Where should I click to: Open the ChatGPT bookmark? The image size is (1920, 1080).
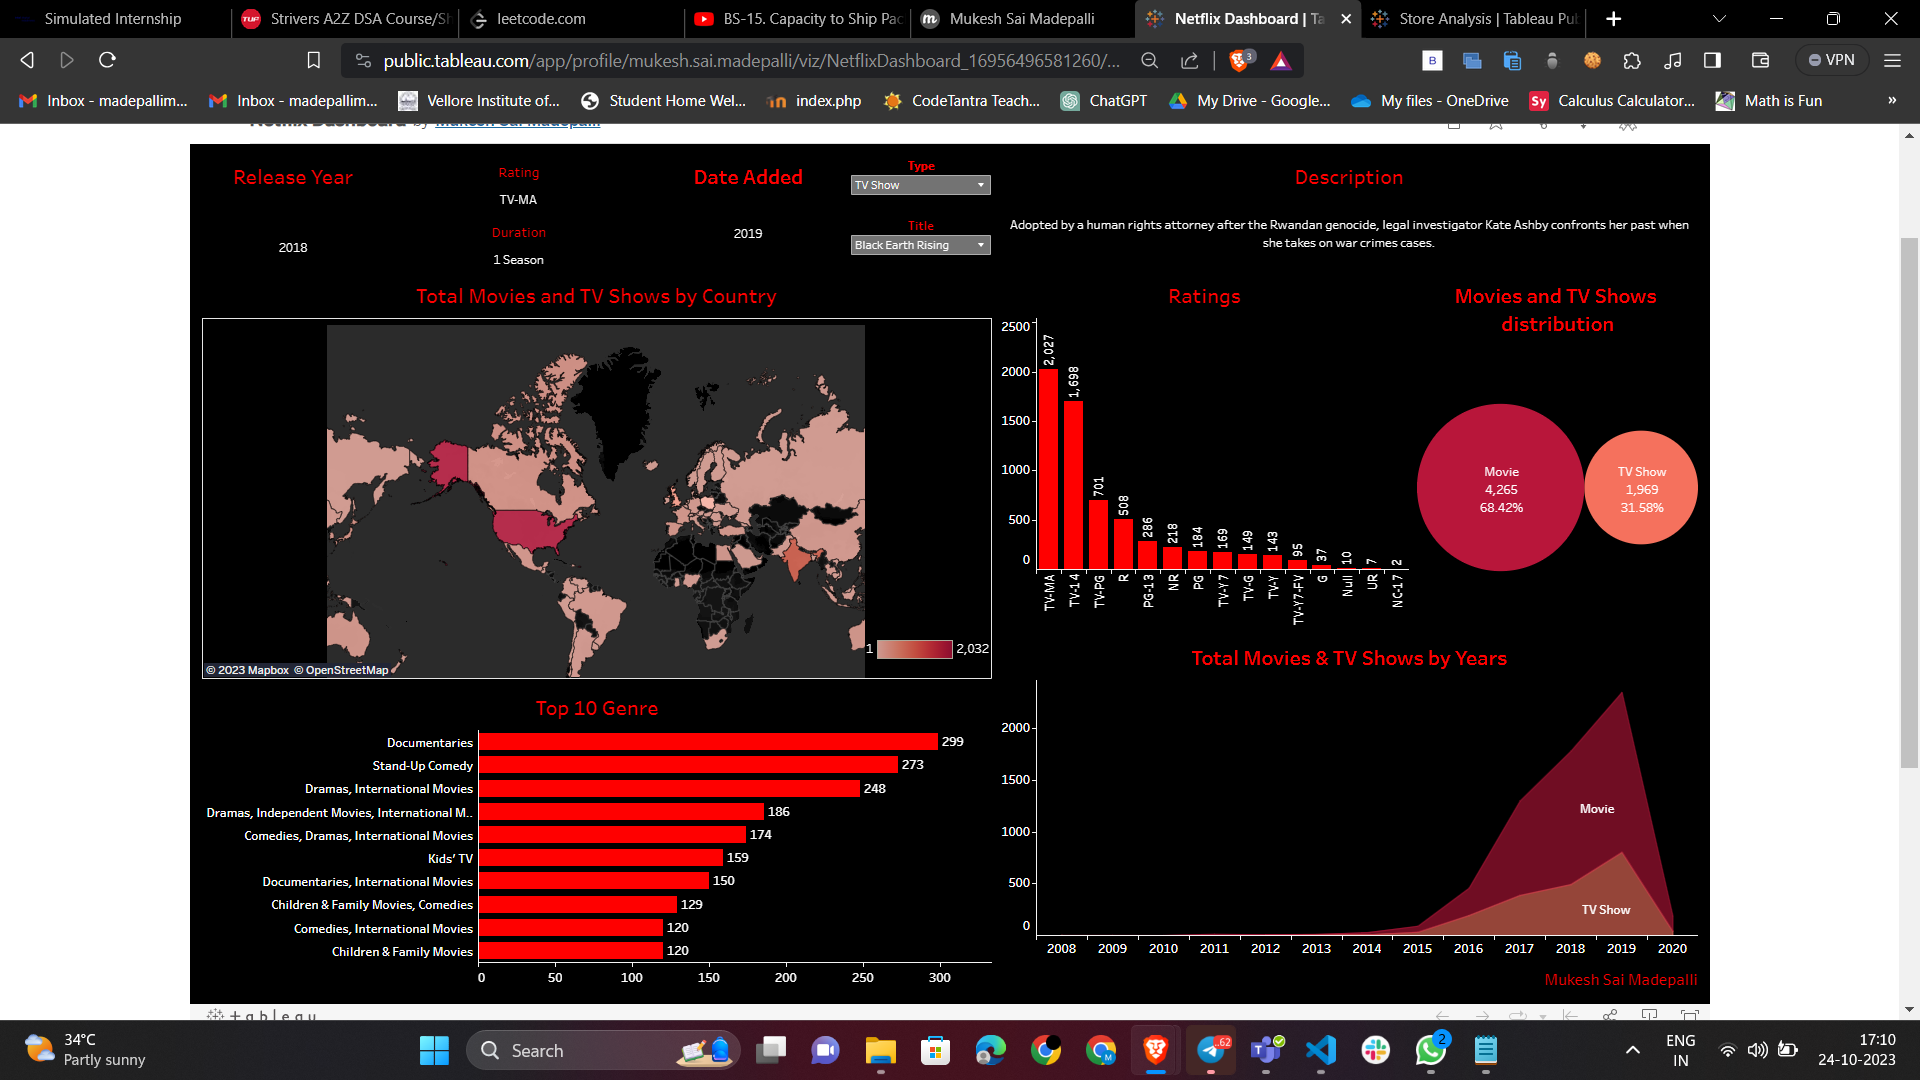(1104, 100)
